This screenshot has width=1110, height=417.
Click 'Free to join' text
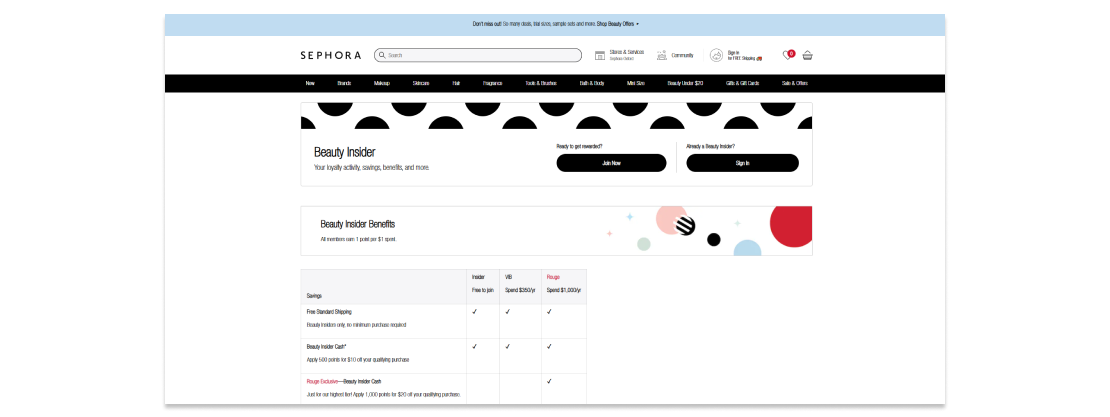[483, 291]
